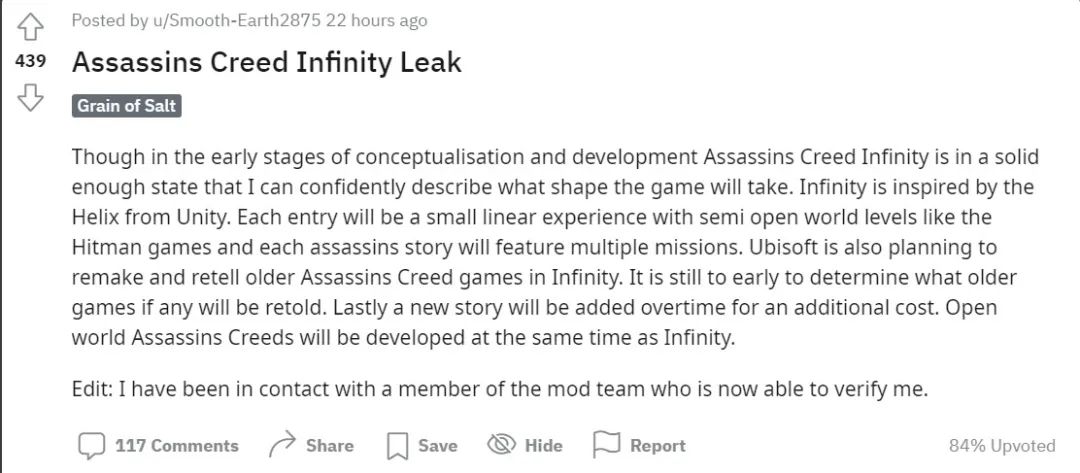Image resolution: width=1080 pixels, height=473 pixels.
Task: Click the Save bookmark icon
Action: (398, 445)
